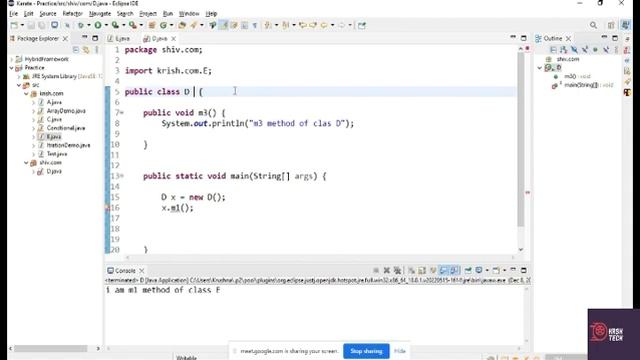Toggle Sort in Outline toolbar

564,50
